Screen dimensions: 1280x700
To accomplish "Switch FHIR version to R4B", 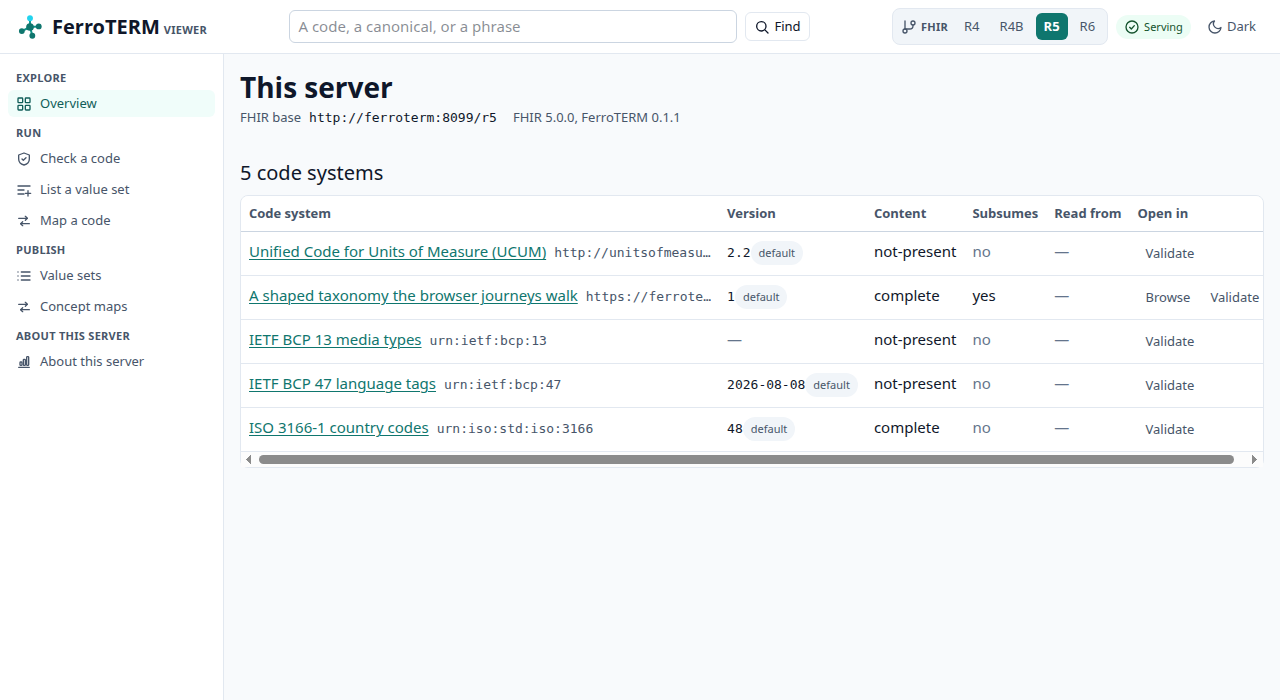I will [x=1011, y=27].
